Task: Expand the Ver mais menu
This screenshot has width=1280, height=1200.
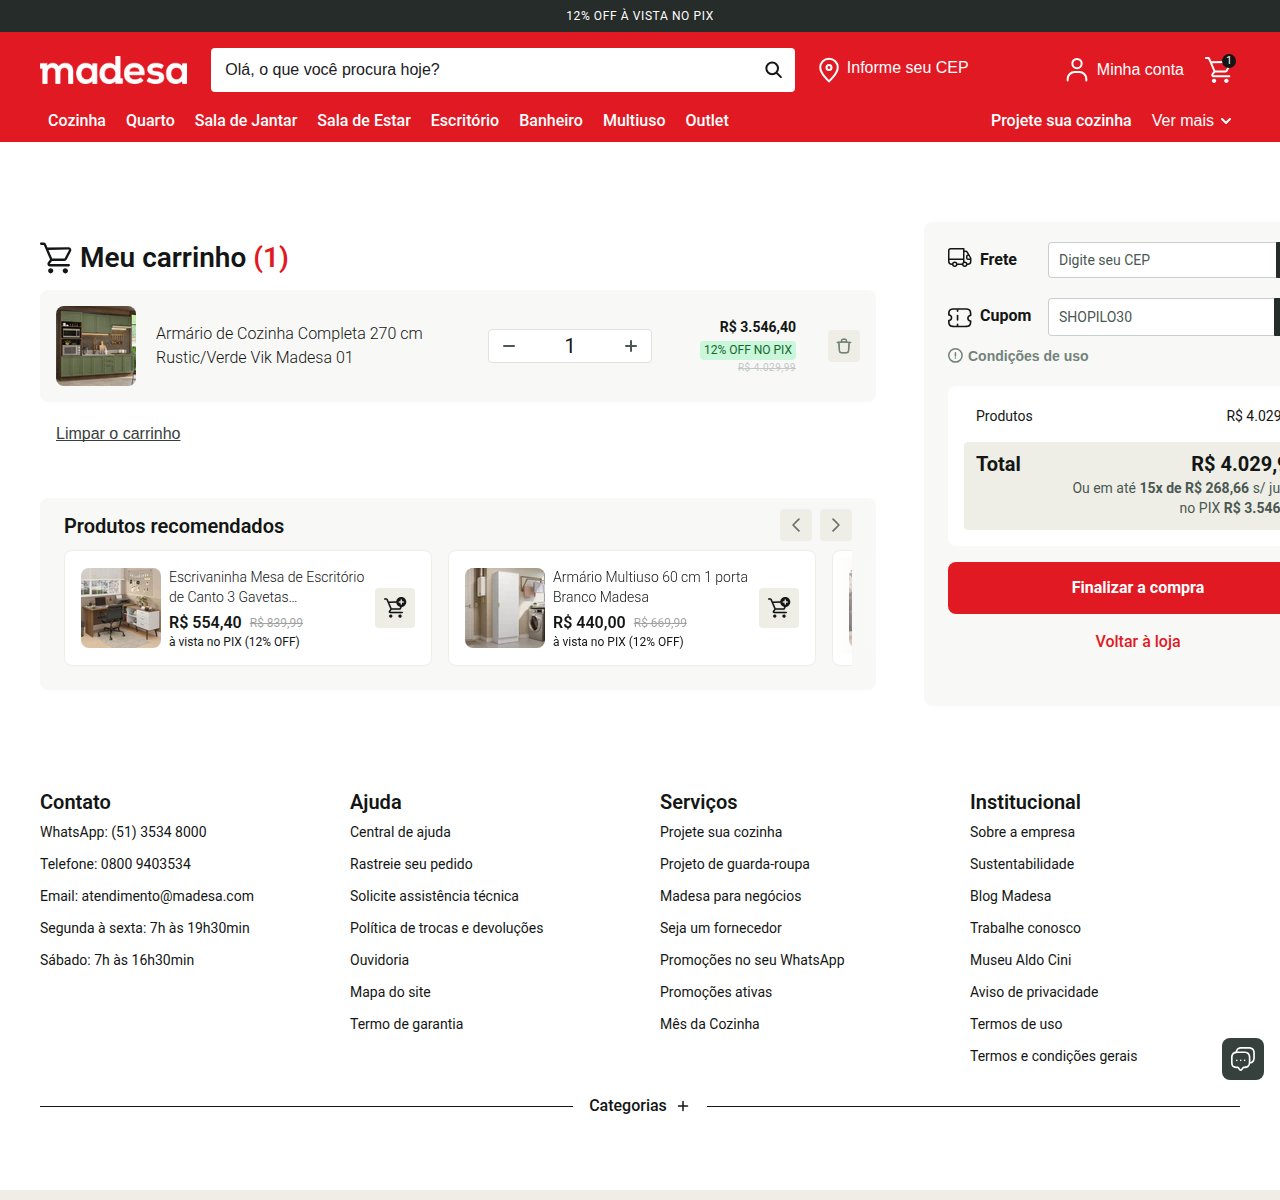Action: pyautogui.click(x=1191, y=120)
